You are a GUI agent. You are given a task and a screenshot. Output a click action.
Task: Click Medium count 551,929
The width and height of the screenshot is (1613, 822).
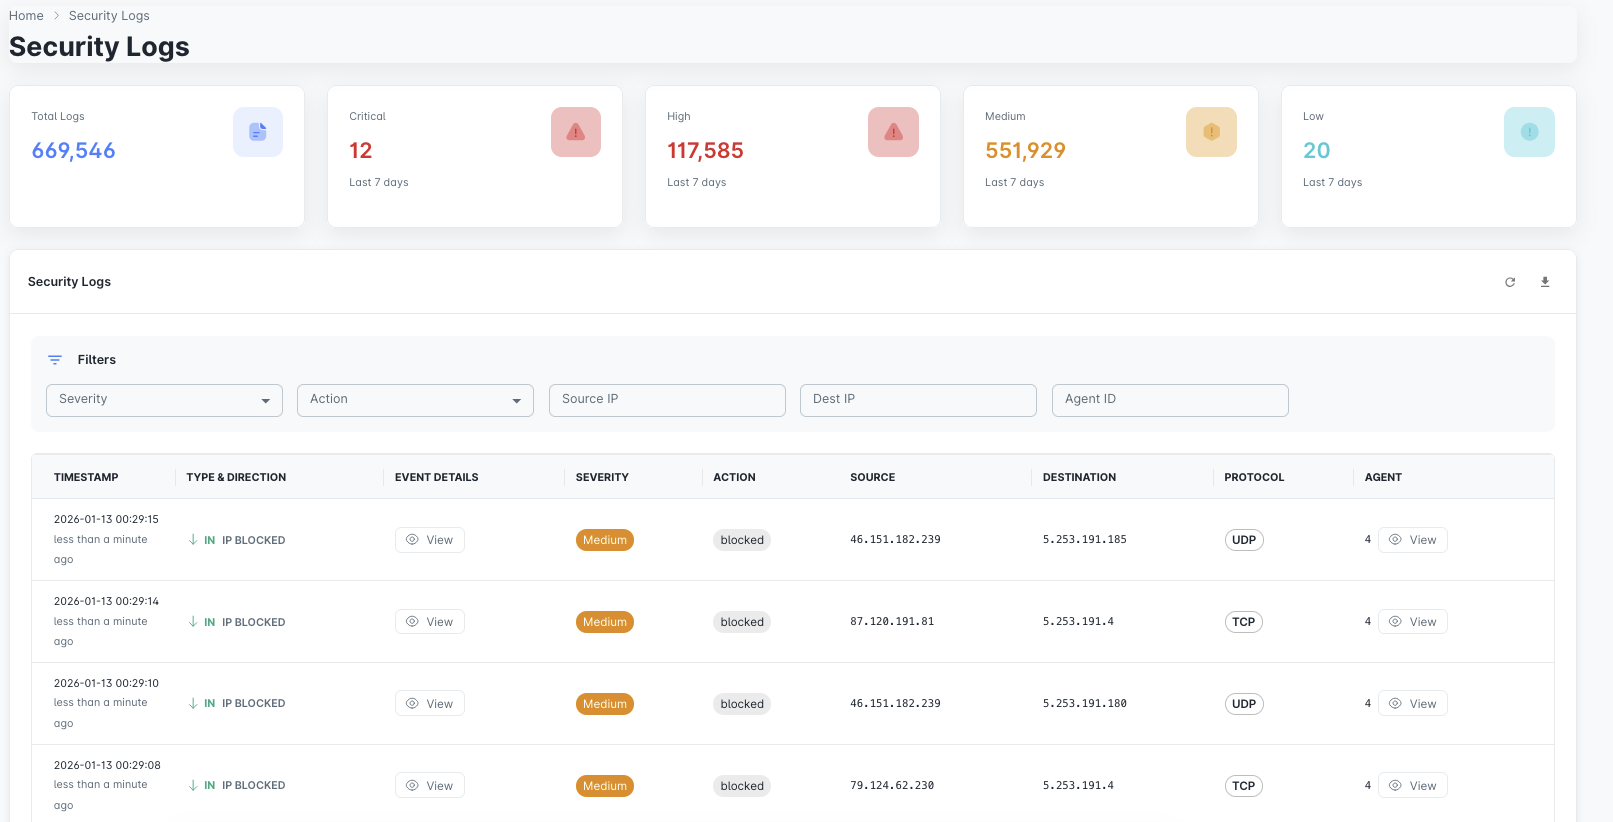pyautogui.click(x=1025, y=151)
